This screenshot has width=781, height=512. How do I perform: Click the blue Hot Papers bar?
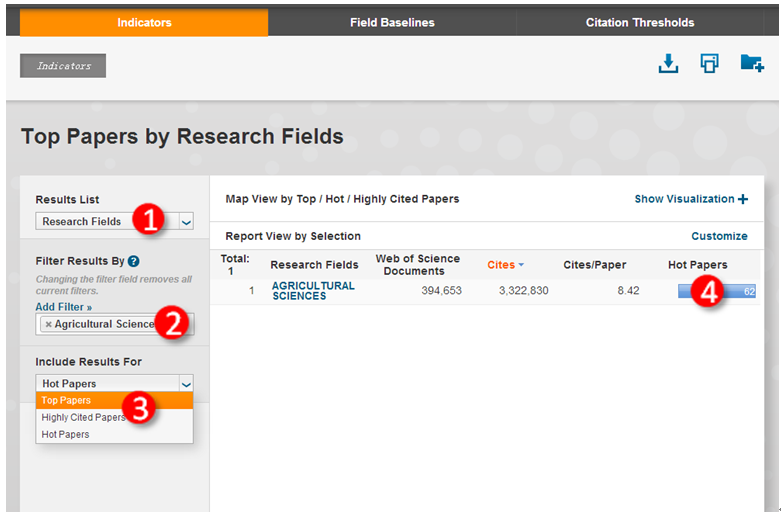(x=715, y=291)
